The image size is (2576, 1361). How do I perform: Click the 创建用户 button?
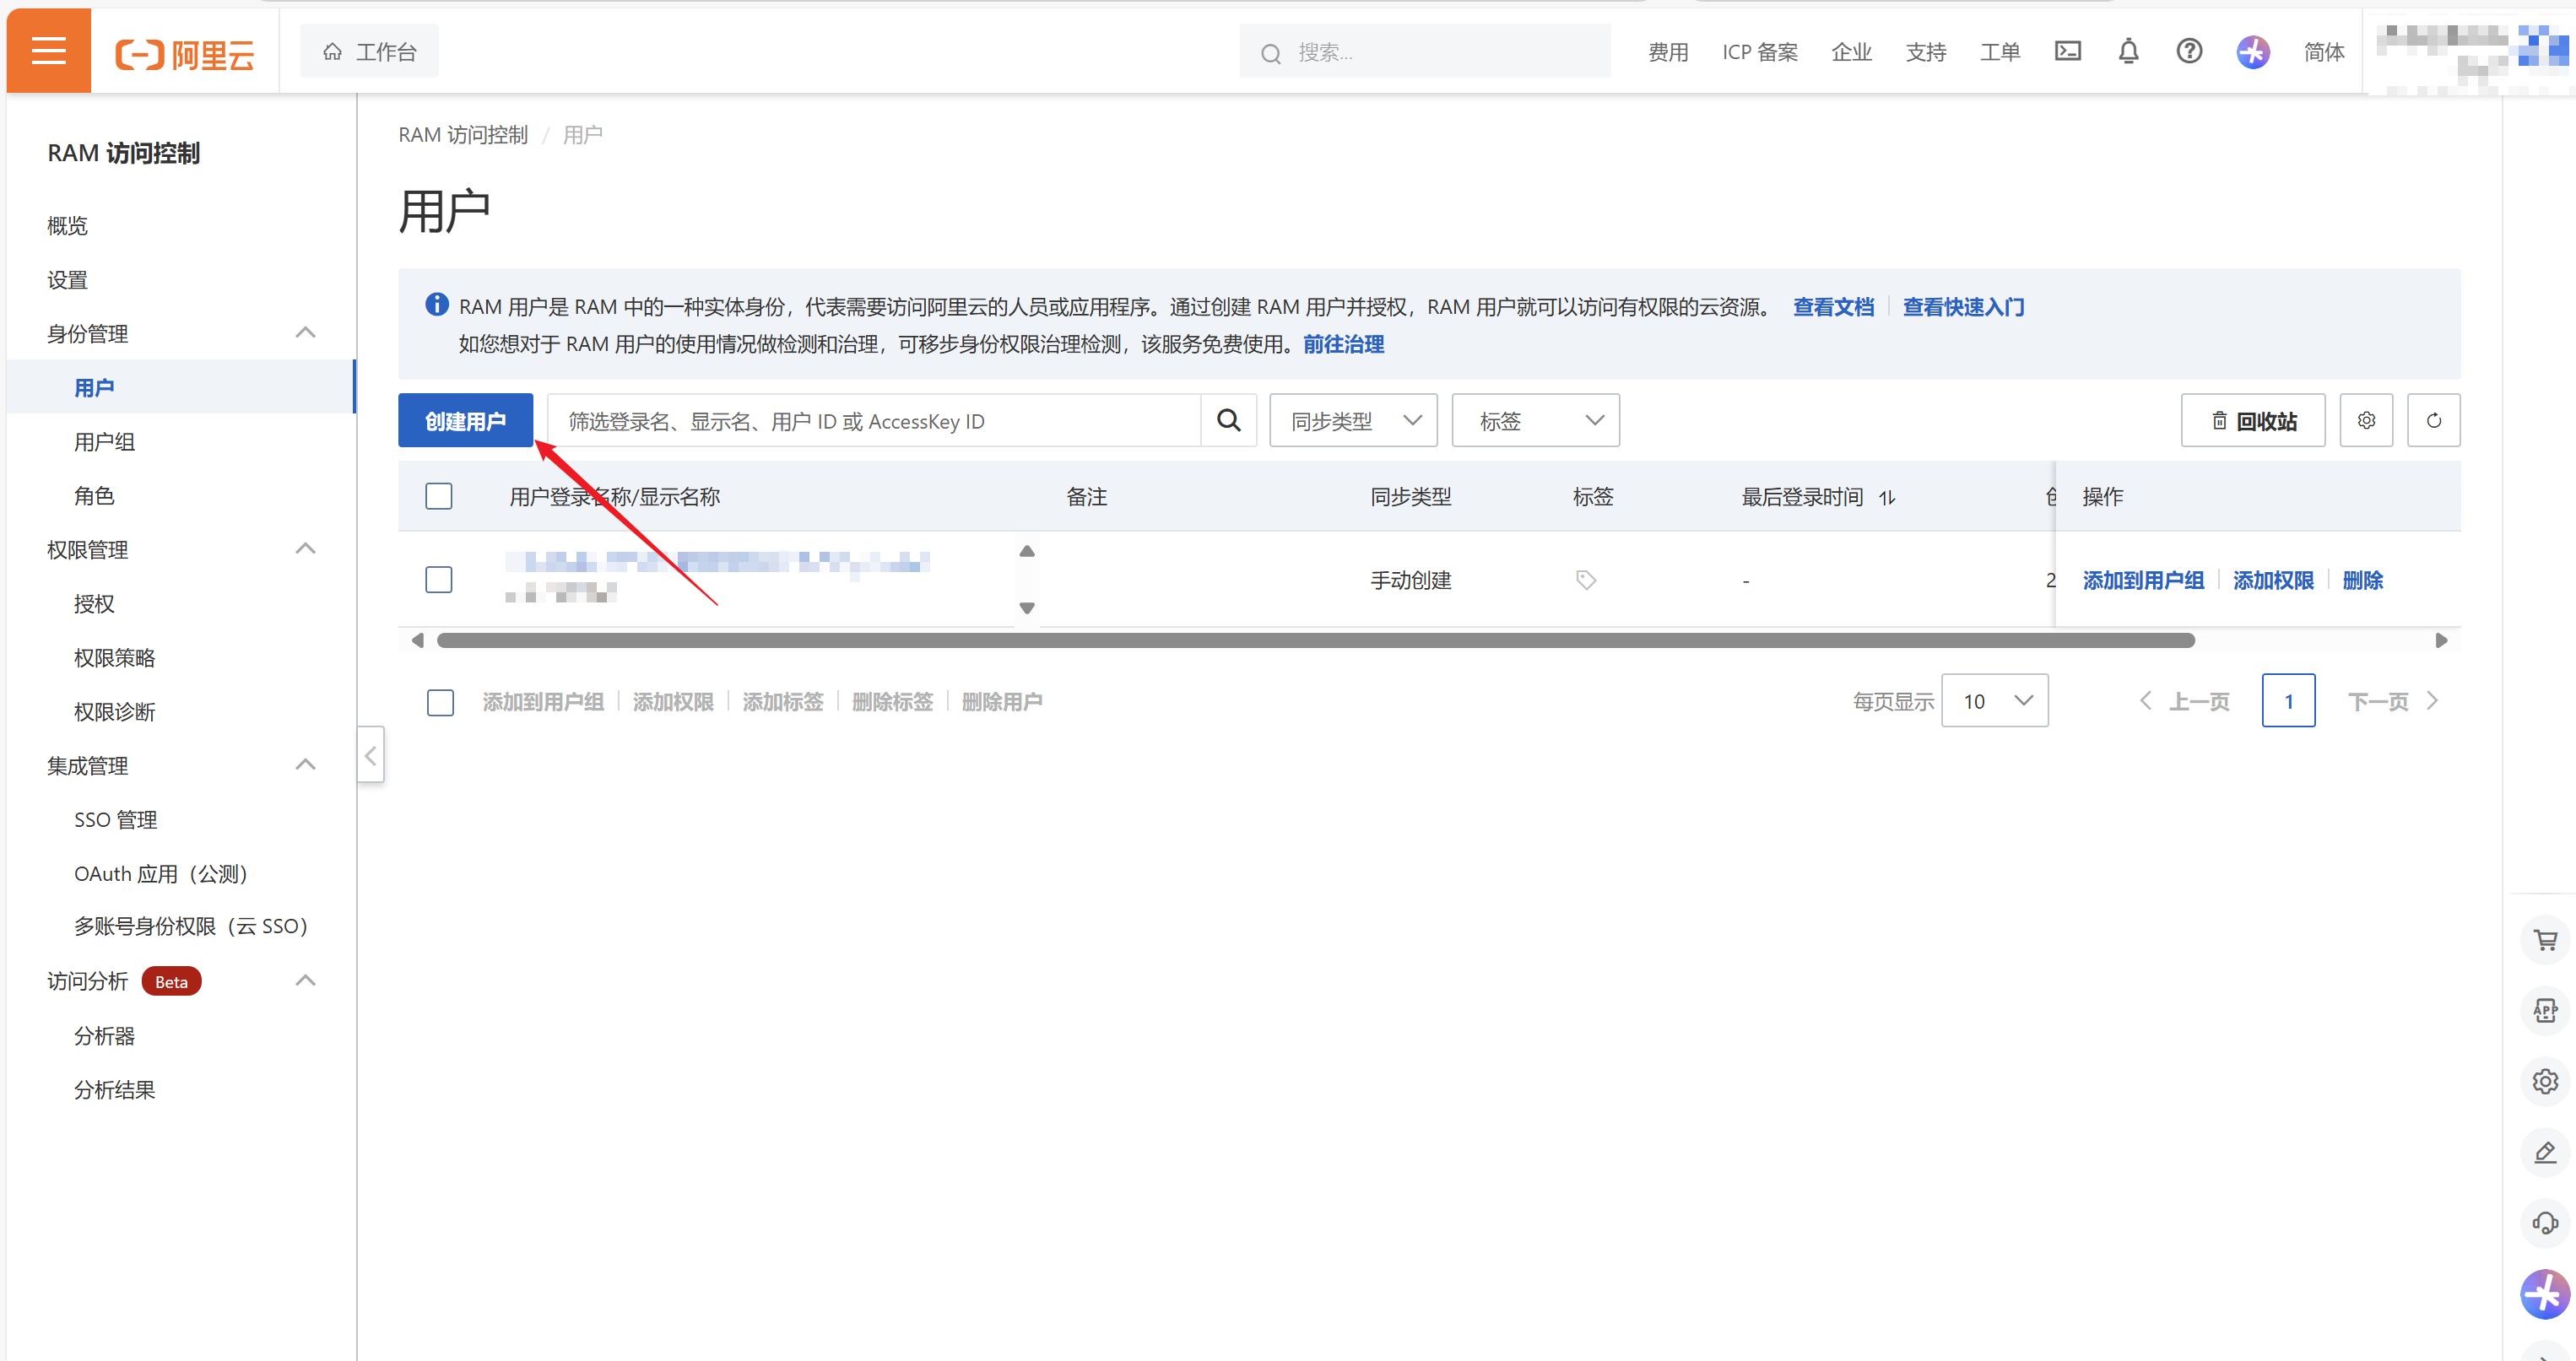[x=465, y=421]
